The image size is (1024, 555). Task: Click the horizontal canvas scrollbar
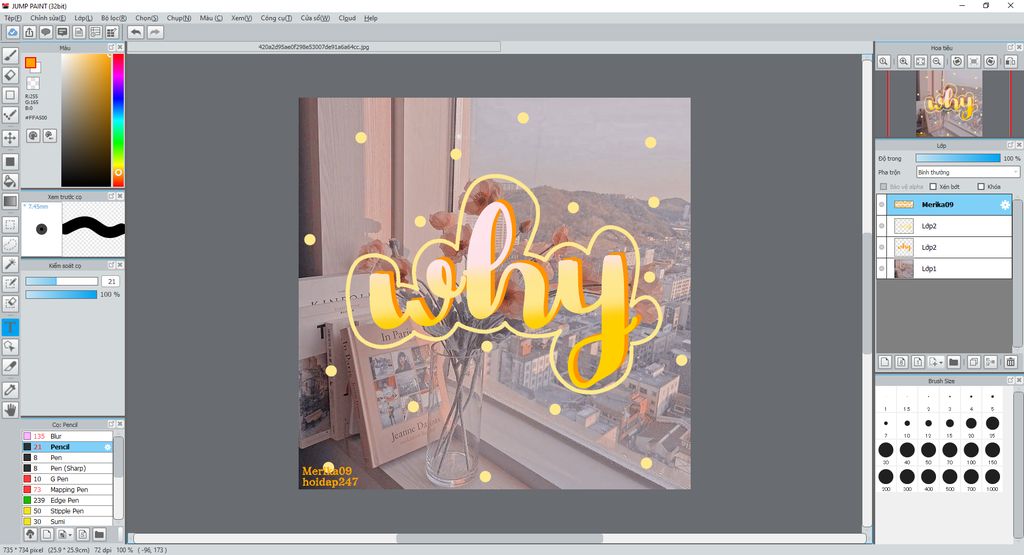click(500, 539)
